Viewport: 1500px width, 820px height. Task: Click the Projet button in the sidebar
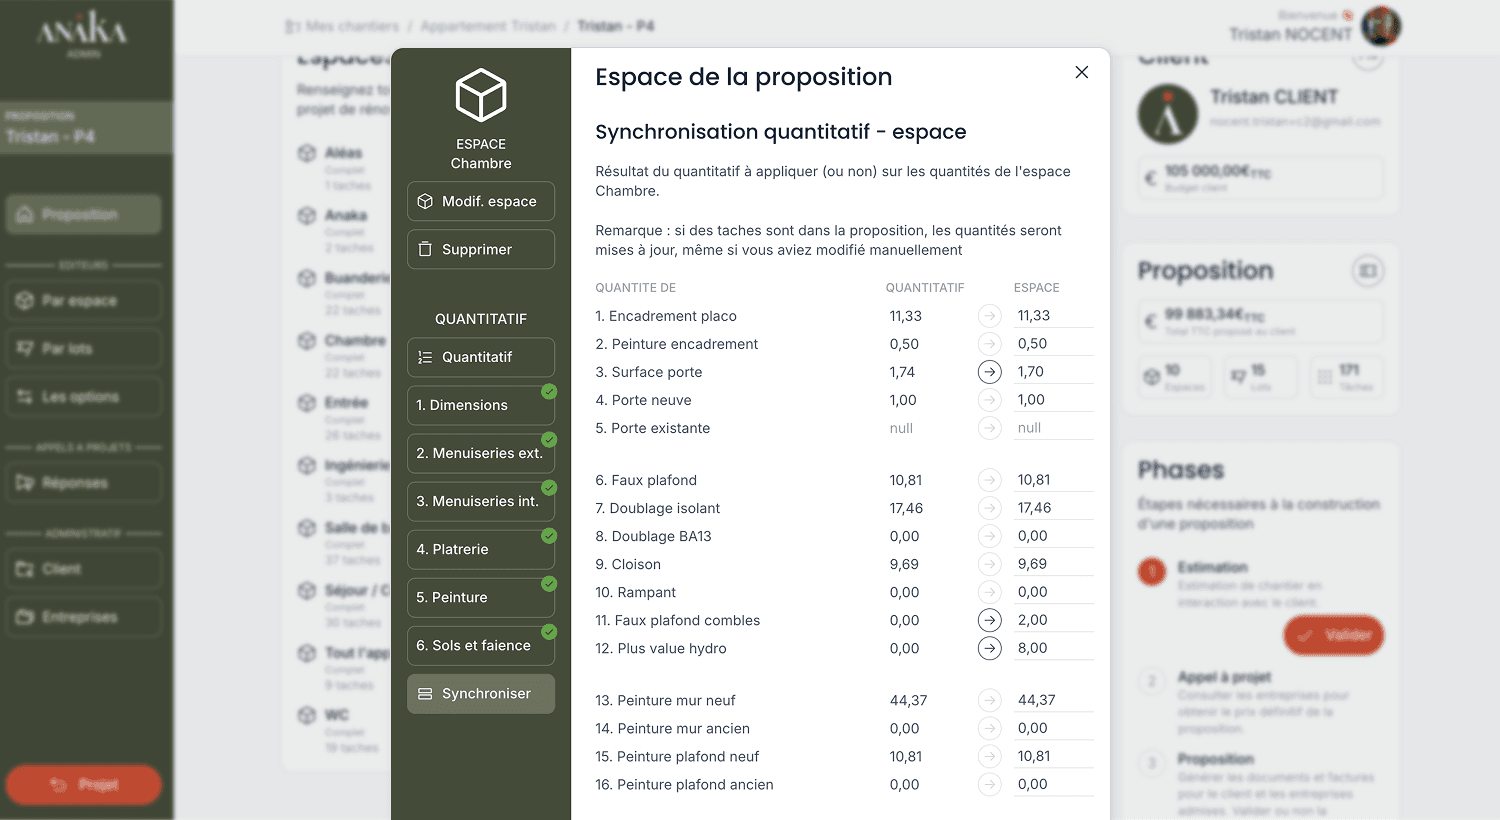coord(84,785)
